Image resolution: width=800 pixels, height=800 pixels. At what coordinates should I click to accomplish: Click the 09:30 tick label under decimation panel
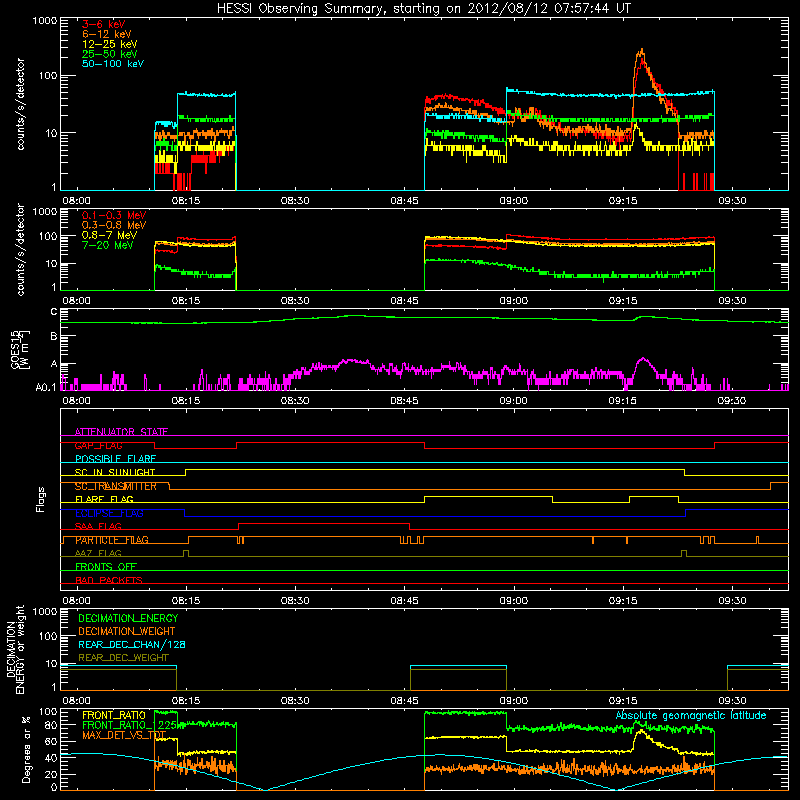tap(732, 701)
